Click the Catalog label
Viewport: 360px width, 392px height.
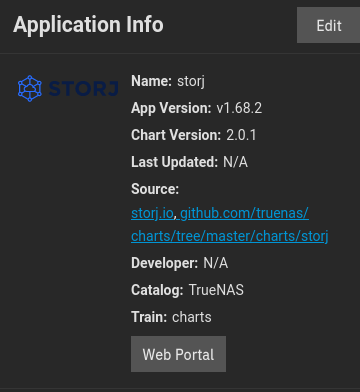(157, 290)
